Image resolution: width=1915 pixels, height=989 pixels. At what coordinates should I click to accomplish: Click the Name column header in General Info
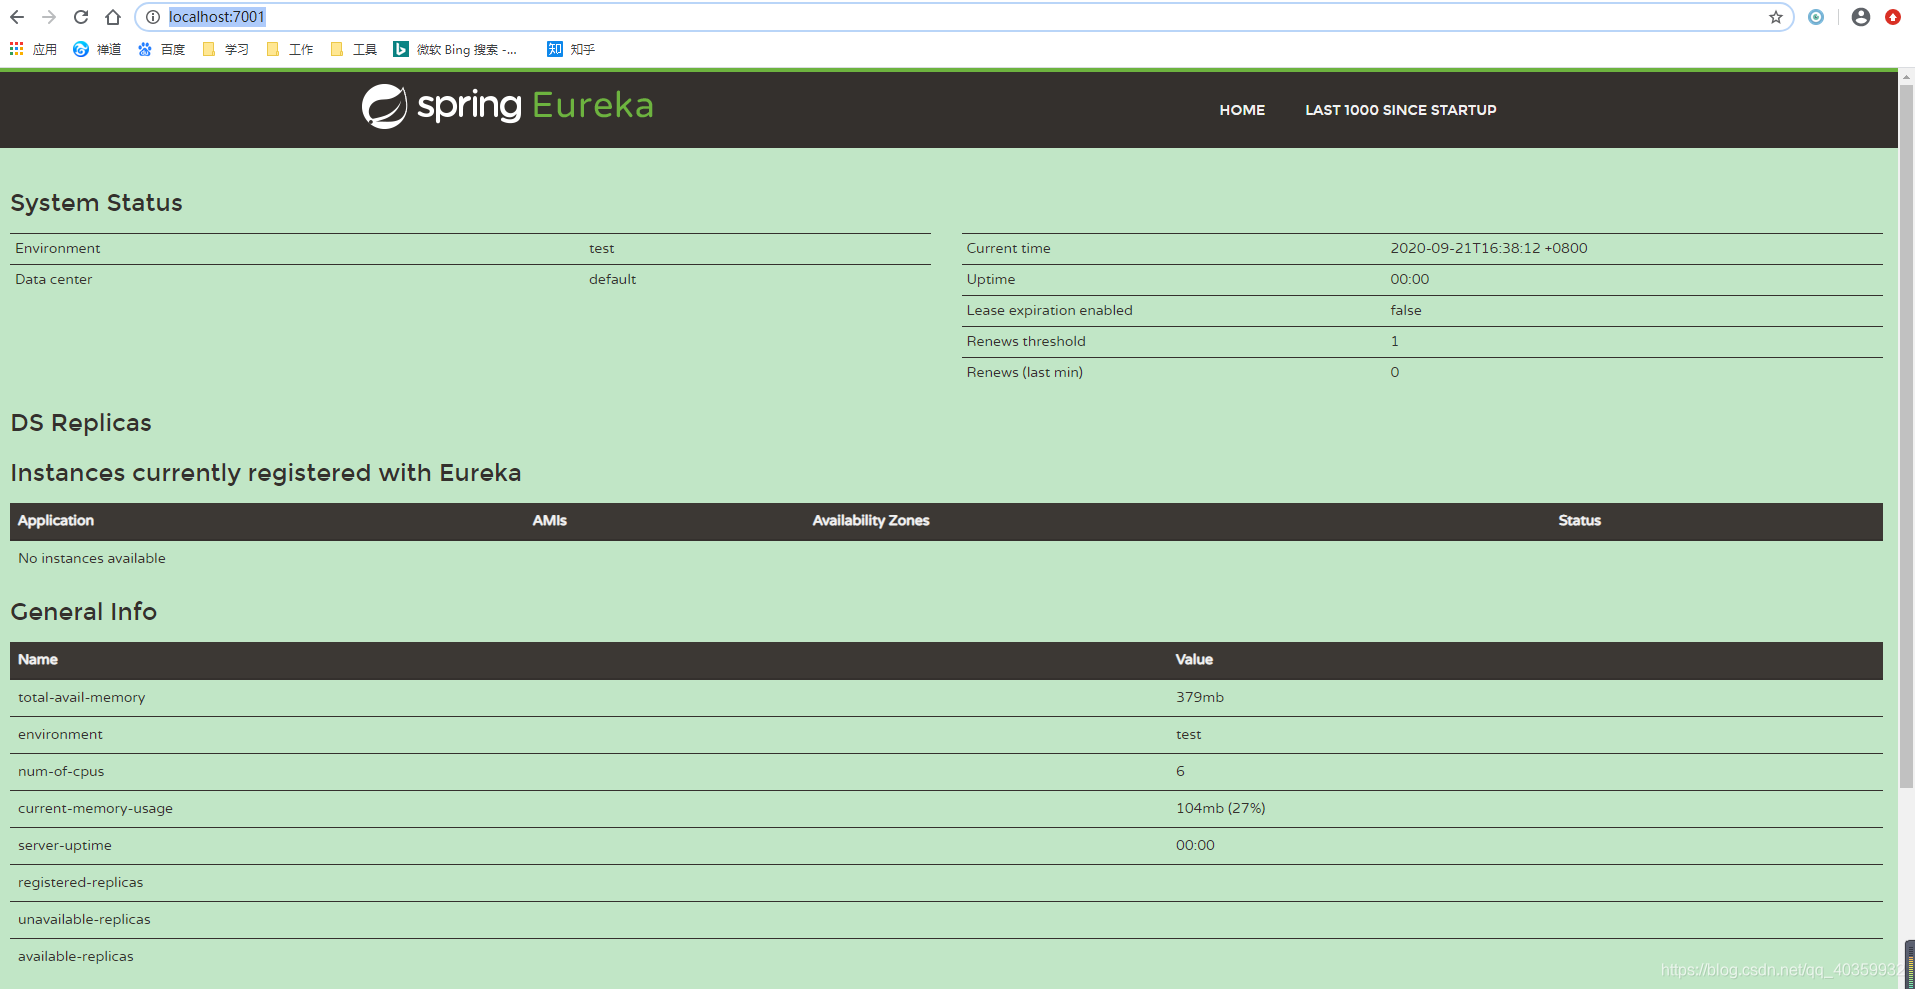click(38, 659)
